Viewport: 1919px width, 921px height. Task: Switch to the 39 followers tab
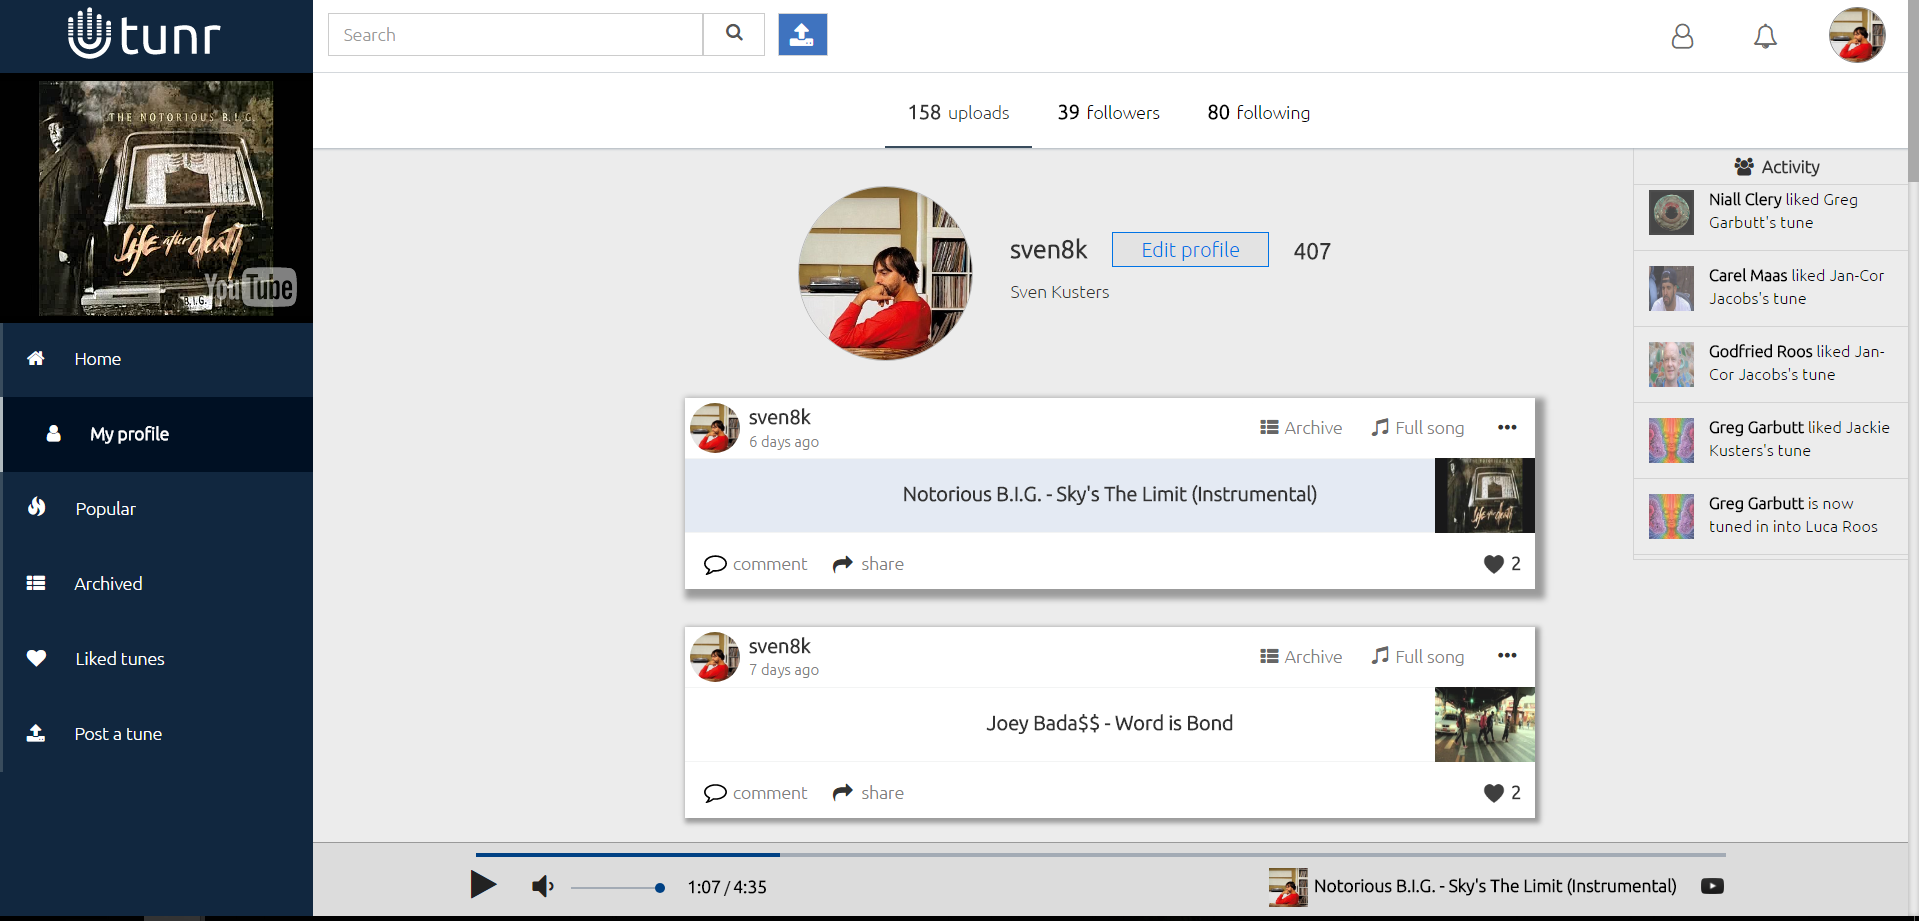pos(1108,113)
